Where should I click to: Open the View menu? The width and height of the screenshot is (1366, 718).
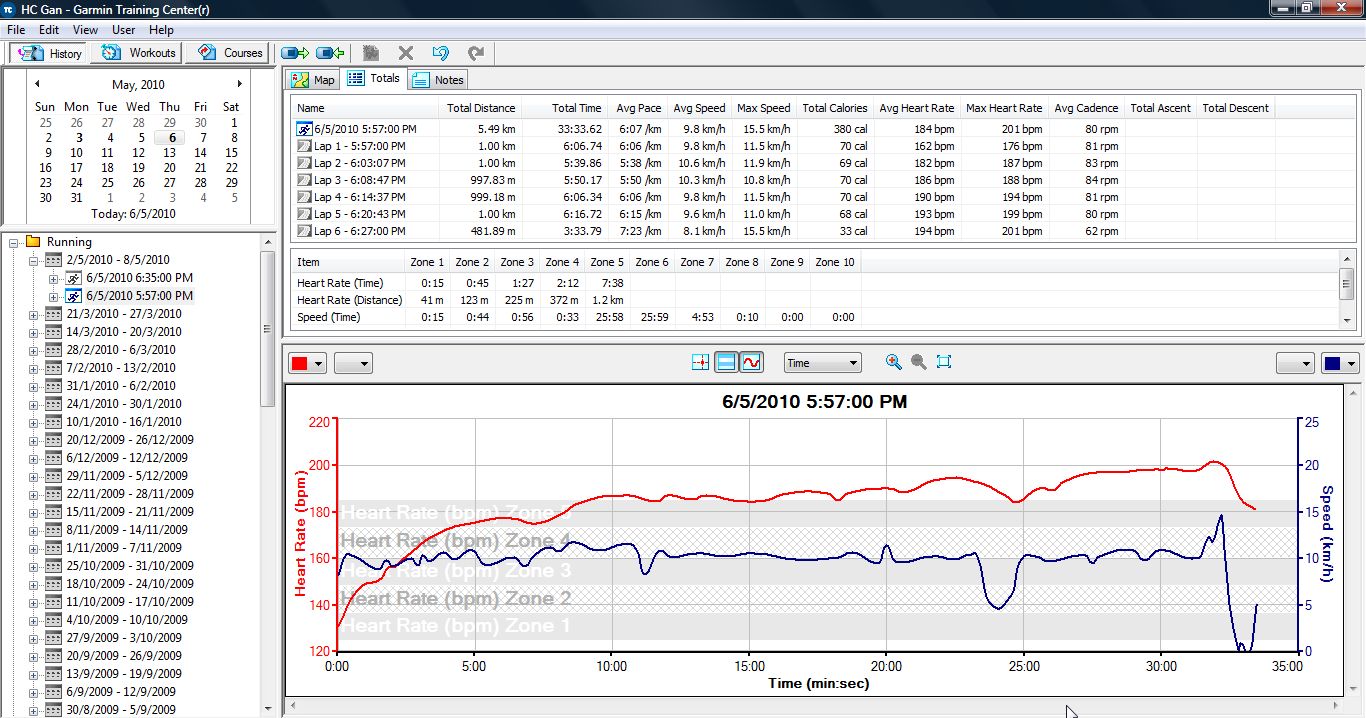(85, 30)
